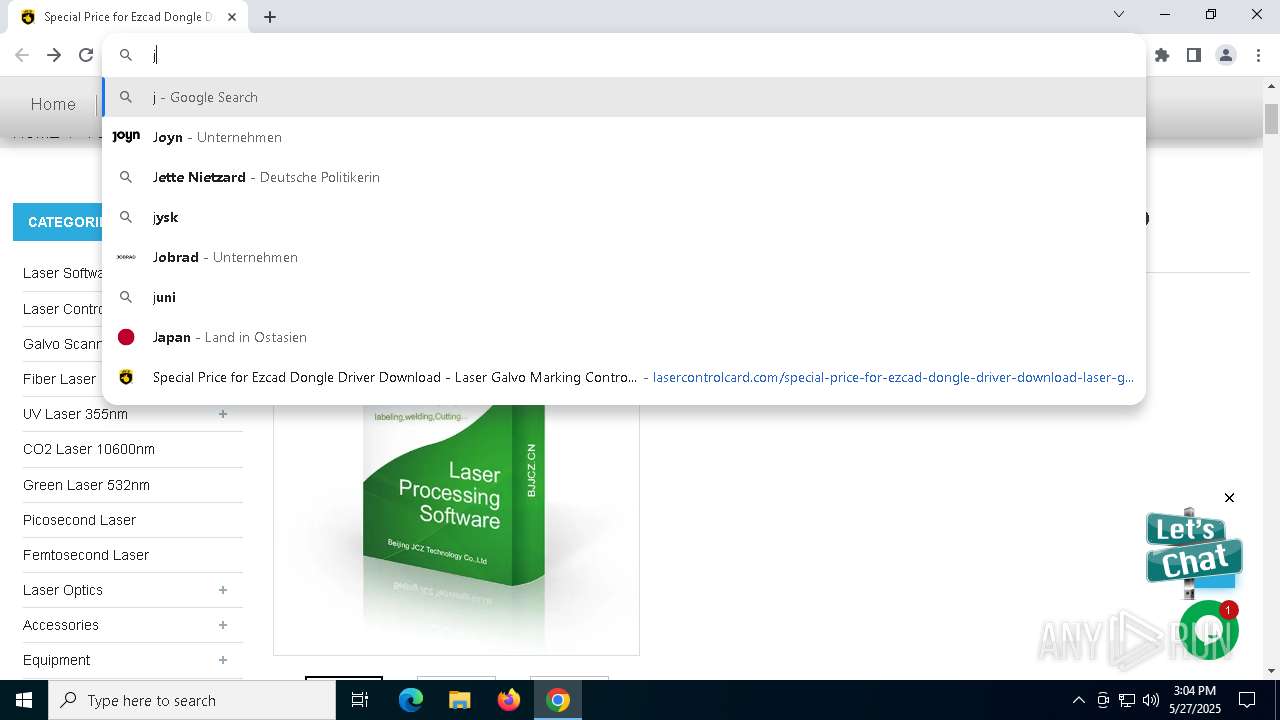Reload the page with refresh icon
1280x720 pixels.
86,55
